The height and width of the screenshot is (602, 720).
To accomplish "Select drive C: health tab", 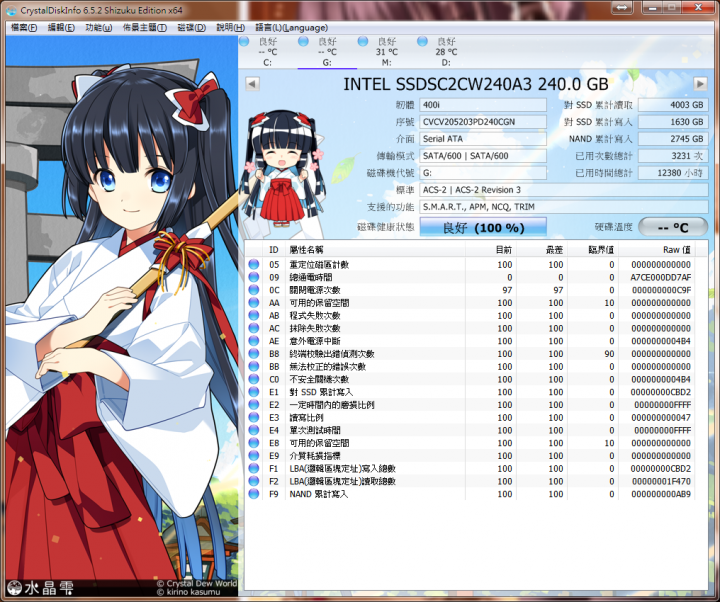I will tap(267, 52).
